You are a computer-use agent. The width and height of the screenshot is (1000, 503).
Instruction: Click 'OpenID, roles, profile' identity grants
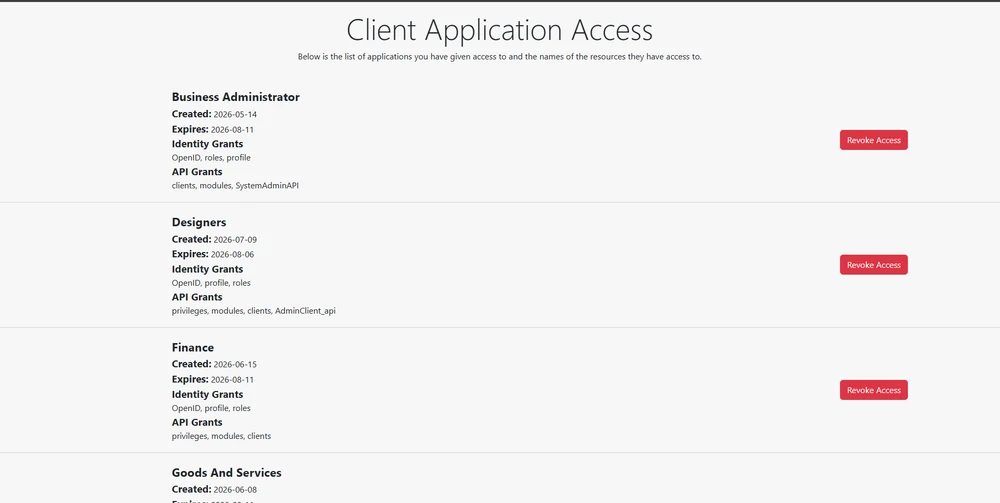click(211, 157)
